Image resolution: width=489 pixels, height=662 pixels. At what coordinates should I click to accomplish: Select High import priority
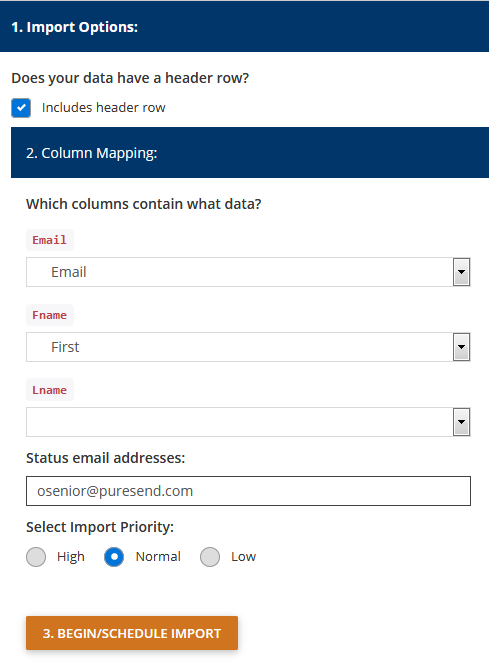point(36,557)
